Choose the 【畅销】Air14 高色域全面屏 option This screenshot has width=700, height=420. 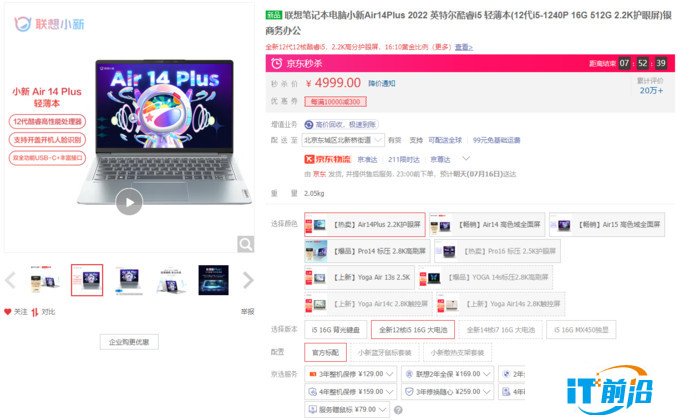coord(487,225)
